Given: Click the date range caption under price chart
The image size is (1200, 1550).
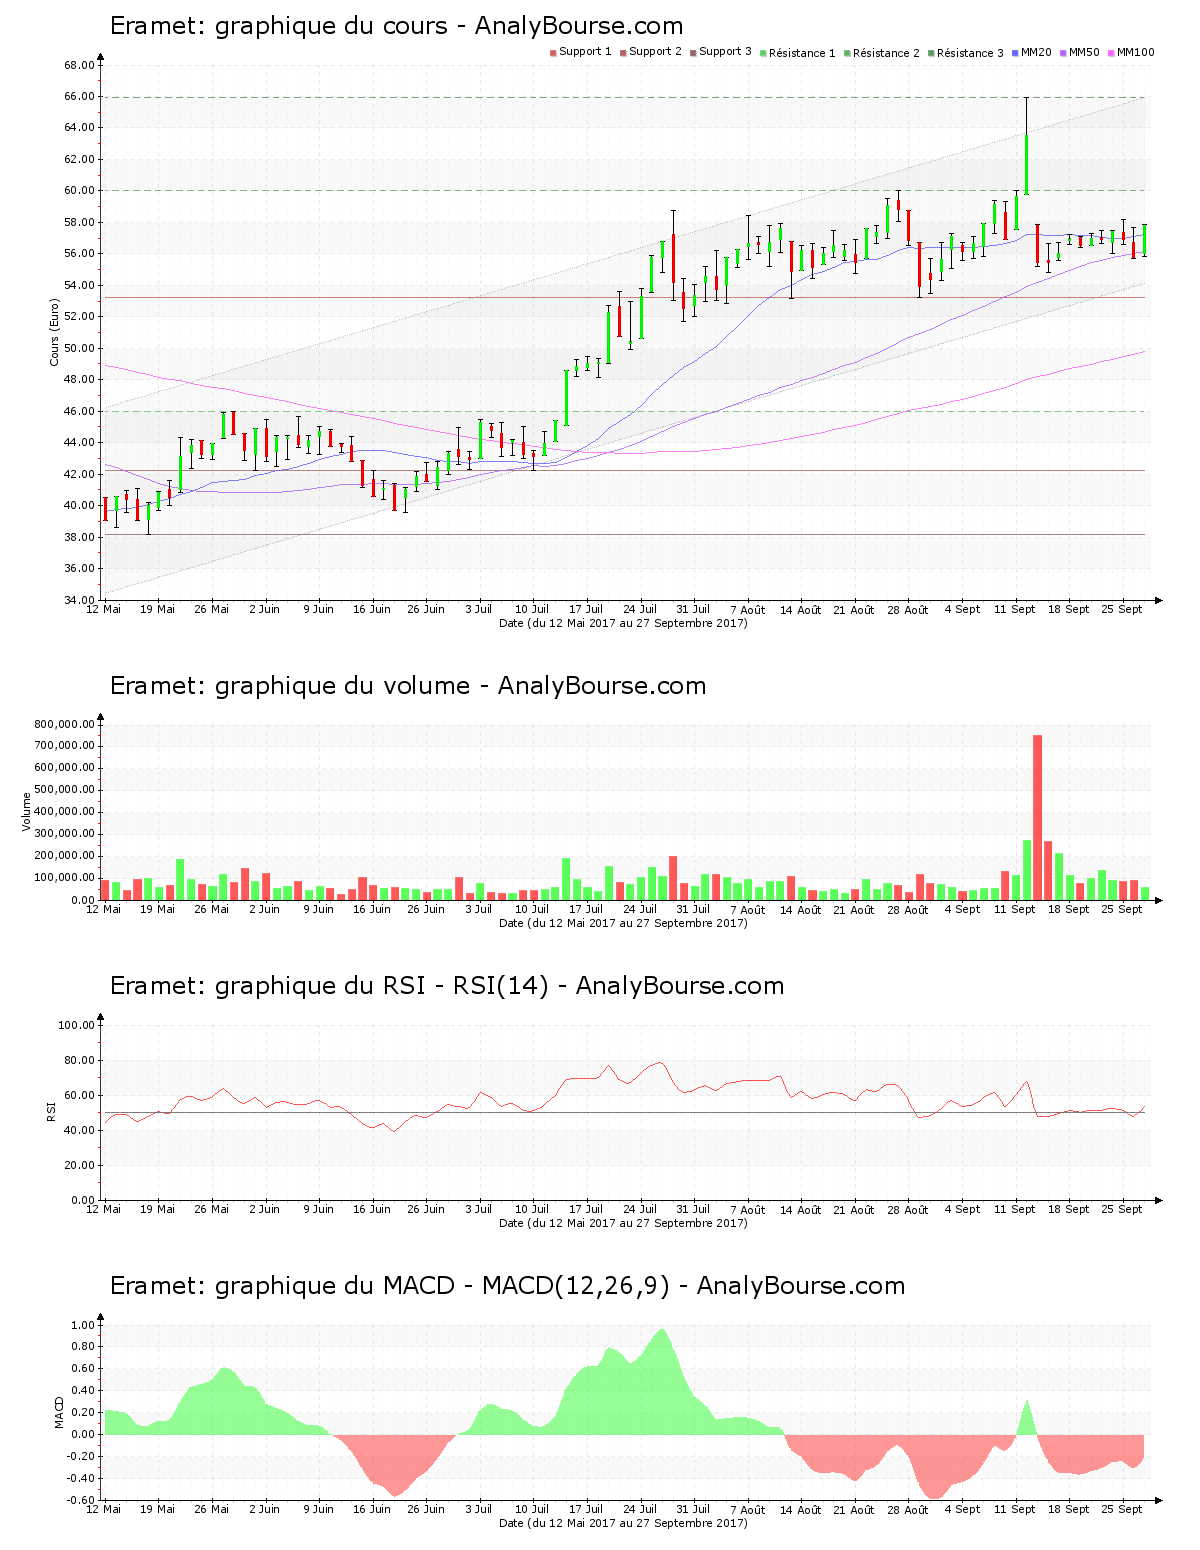Looking at the screenshot, I should (623, 623).
